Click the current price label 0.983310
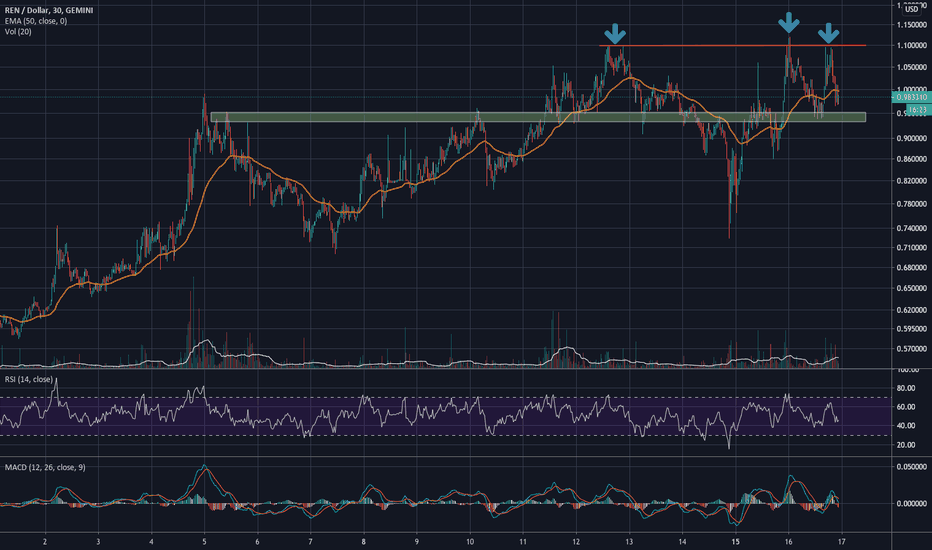 pyautogui.click(x=911, y=97)
